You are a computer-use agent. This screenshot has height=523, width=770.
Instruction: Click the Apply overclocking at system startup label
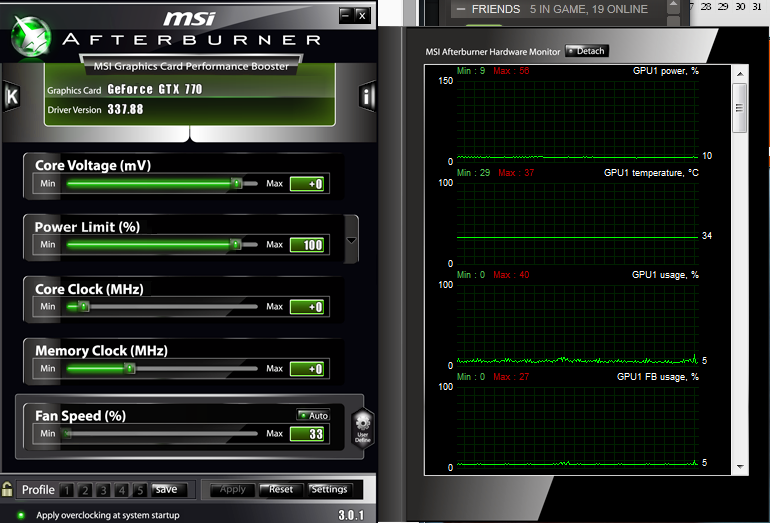[x=108, y=515]
